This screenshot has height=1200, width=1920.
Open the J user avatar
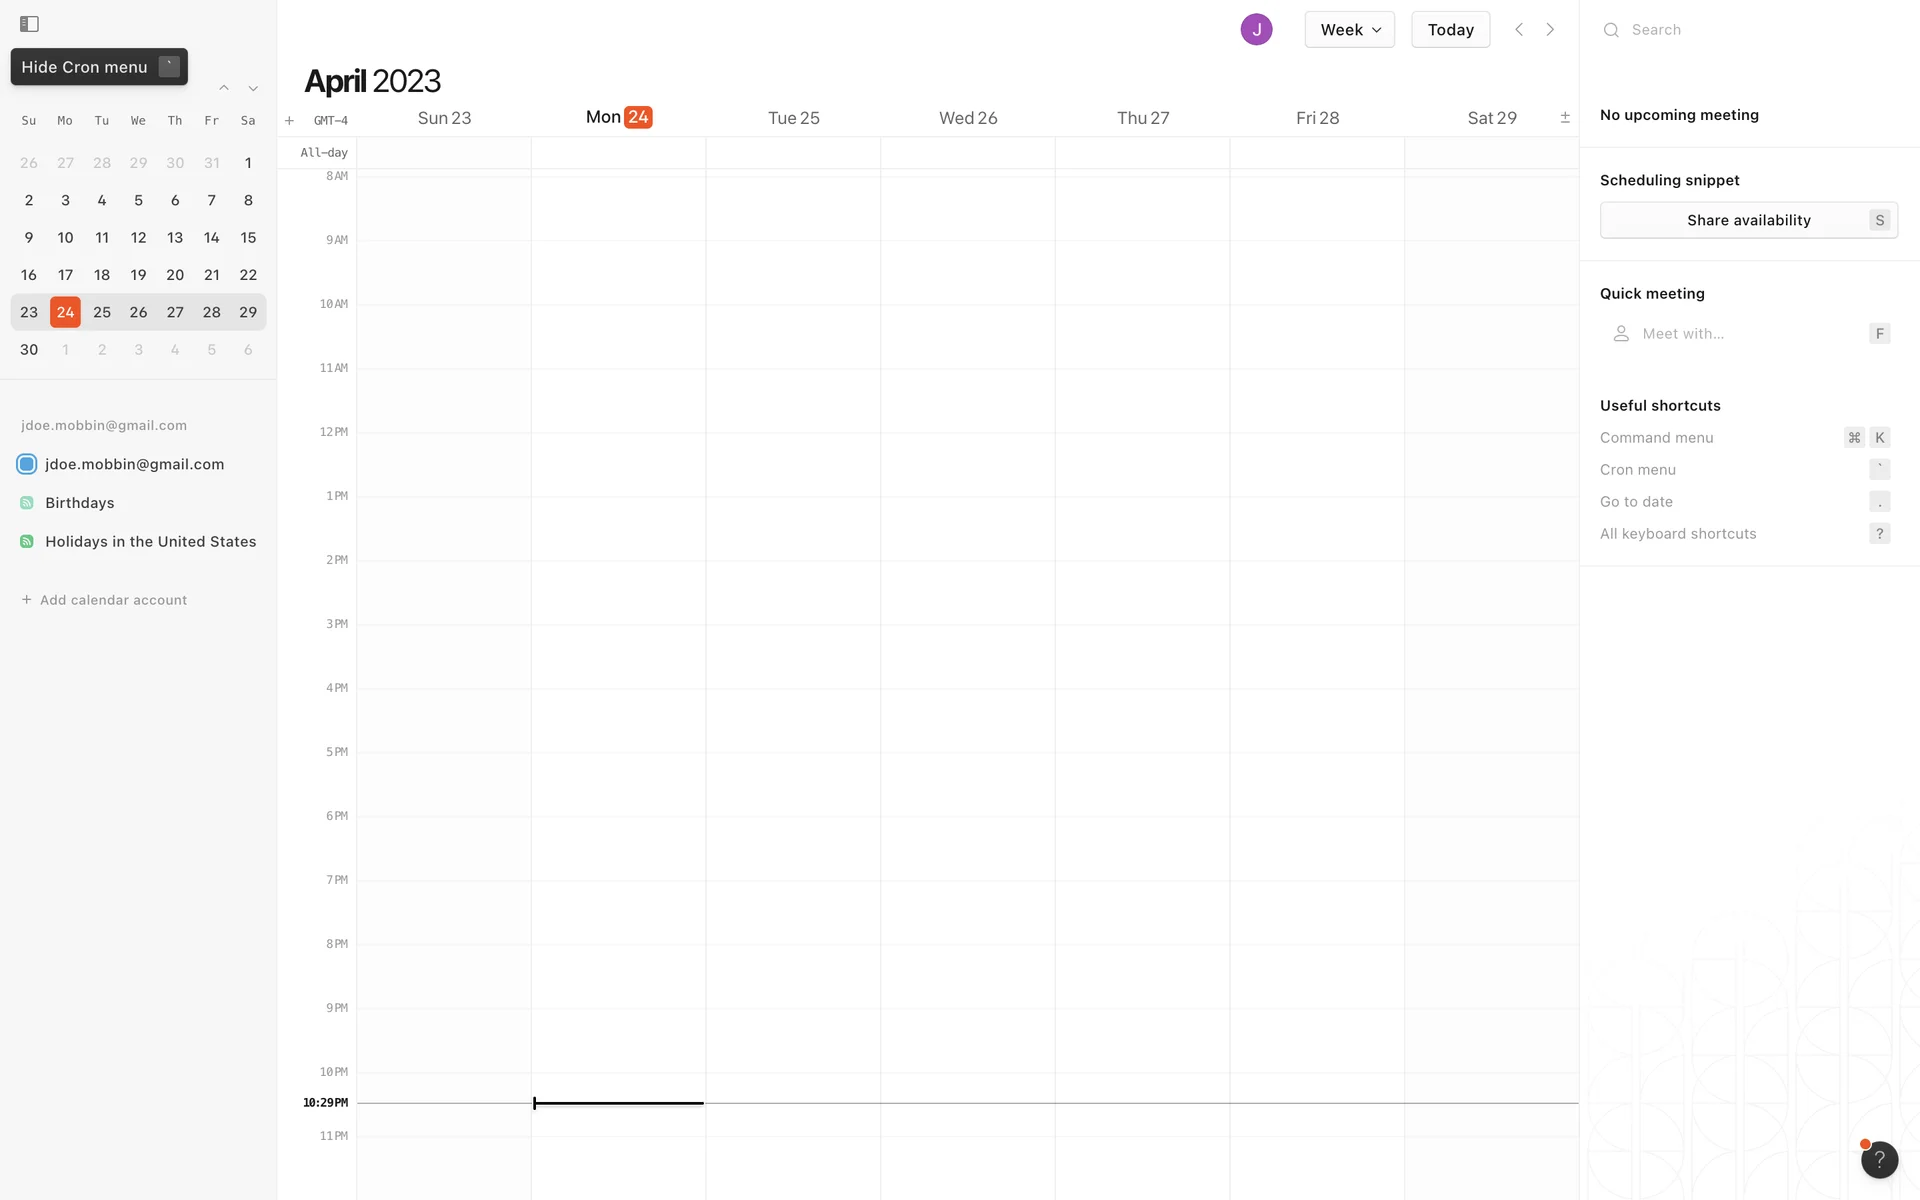pos(1256,30)
